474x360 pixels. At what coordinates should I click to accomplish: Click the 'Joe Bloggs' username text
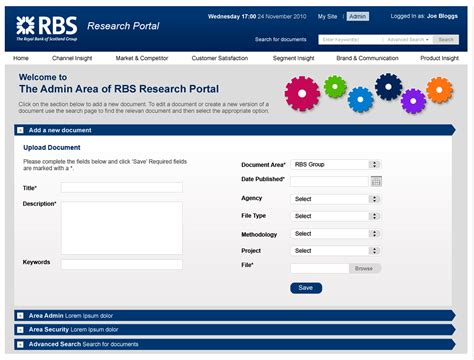pyautogui.click(x=442, y=16)
